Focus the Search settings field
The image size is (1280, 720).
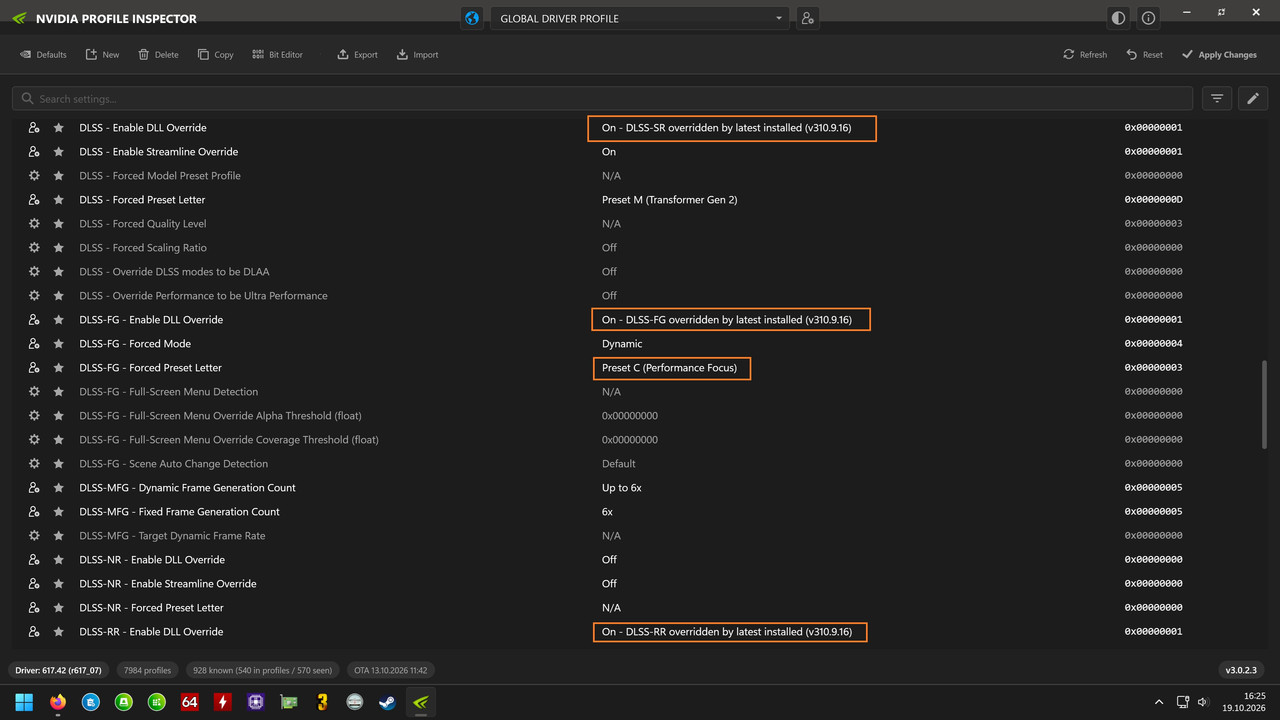point(602,98)
